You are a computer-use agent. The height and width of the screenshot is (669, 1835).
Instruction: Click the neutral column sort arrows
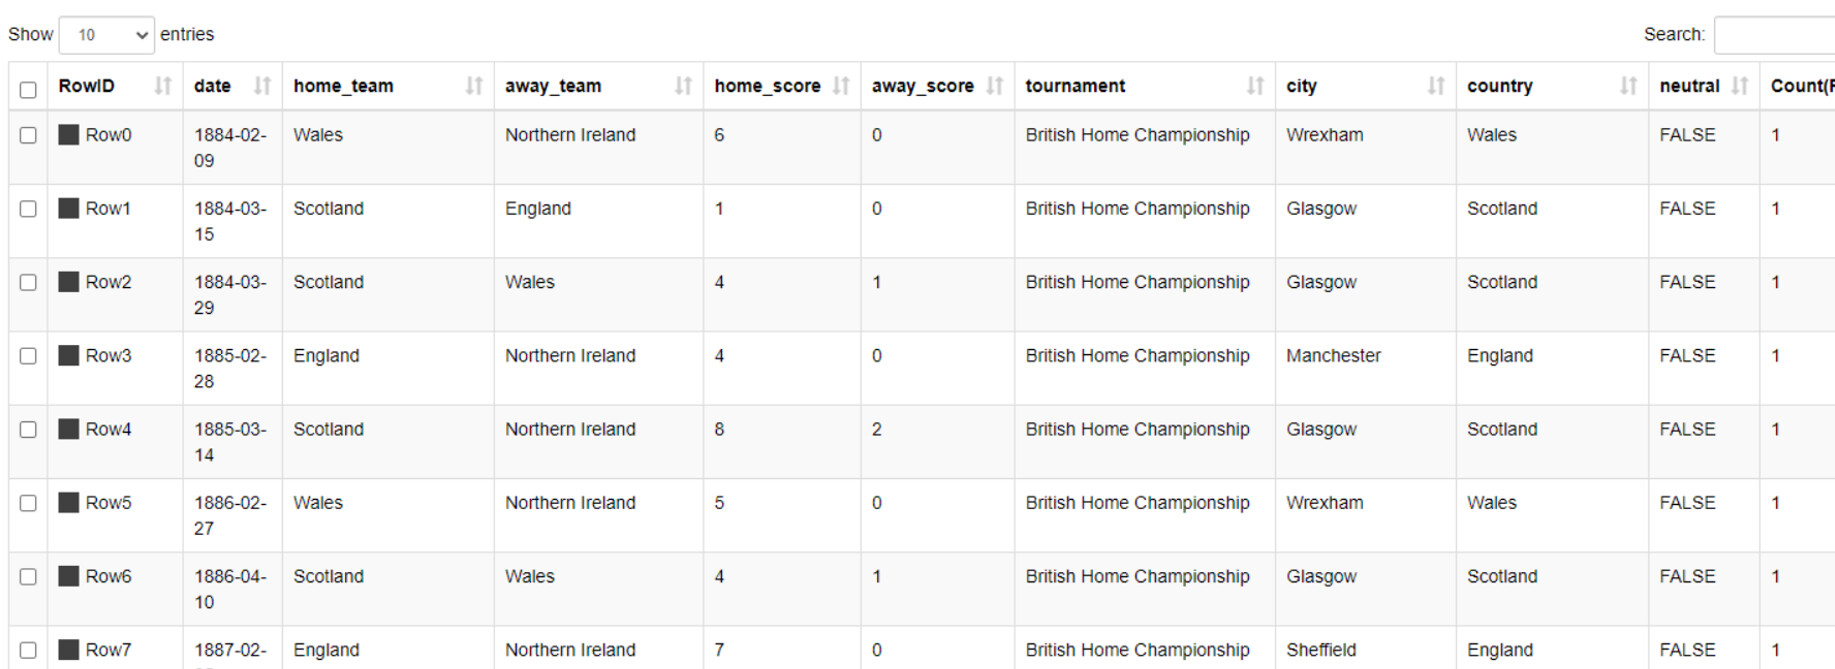click(1740, 86)
